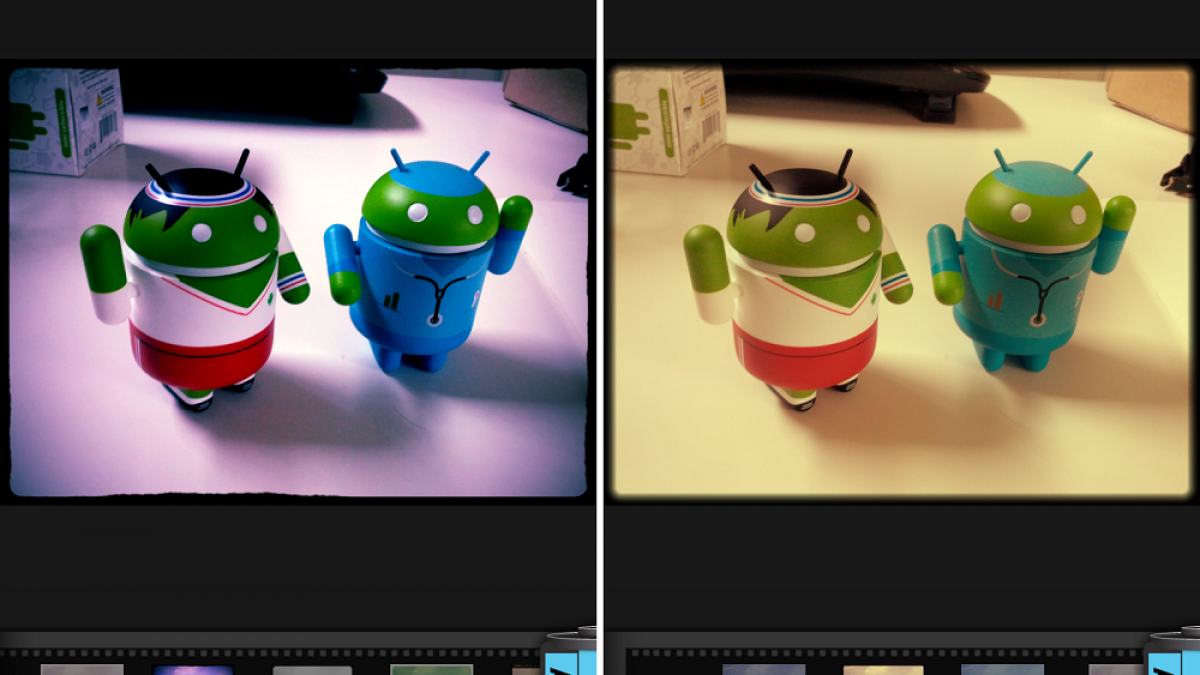Tap the purple-tinted photo preview in the left screen

[298, 282]
